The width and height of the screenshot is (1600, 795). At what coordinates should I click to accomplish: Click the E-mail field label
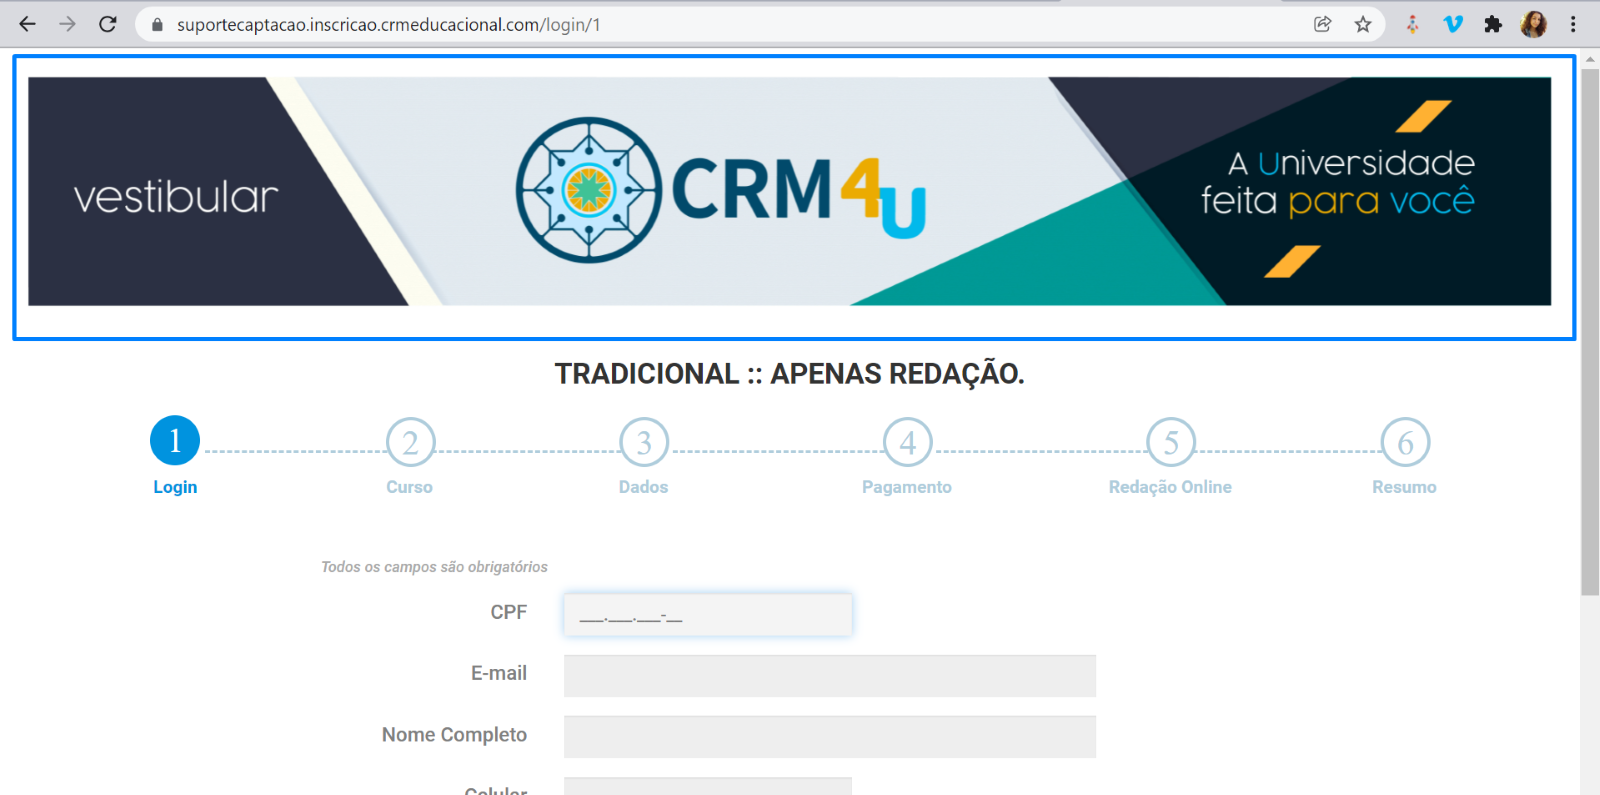(x=499, y=673)
